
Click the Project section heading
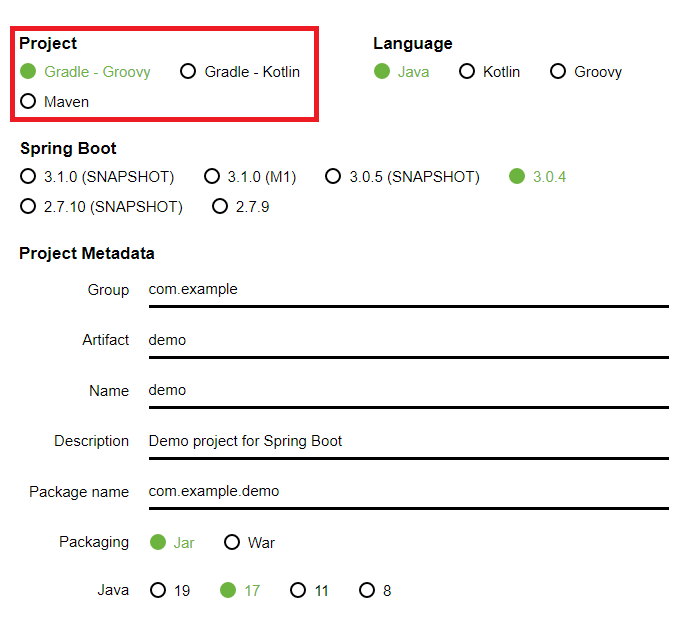[x=48, y=43]
